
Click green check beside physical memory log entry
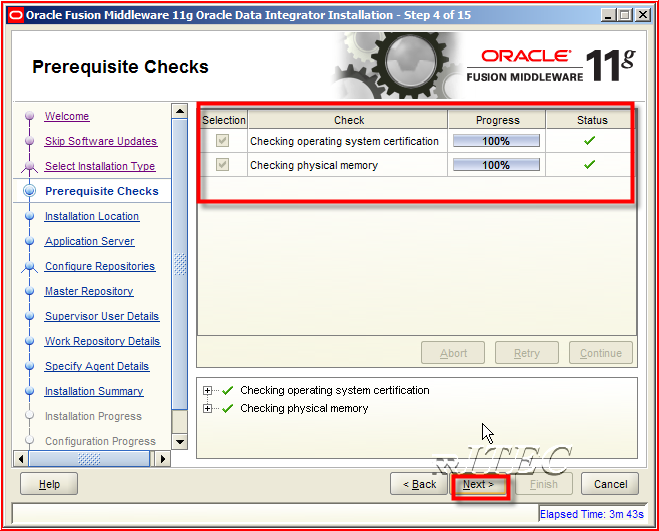pyautogui.click(x=227, y=408)
